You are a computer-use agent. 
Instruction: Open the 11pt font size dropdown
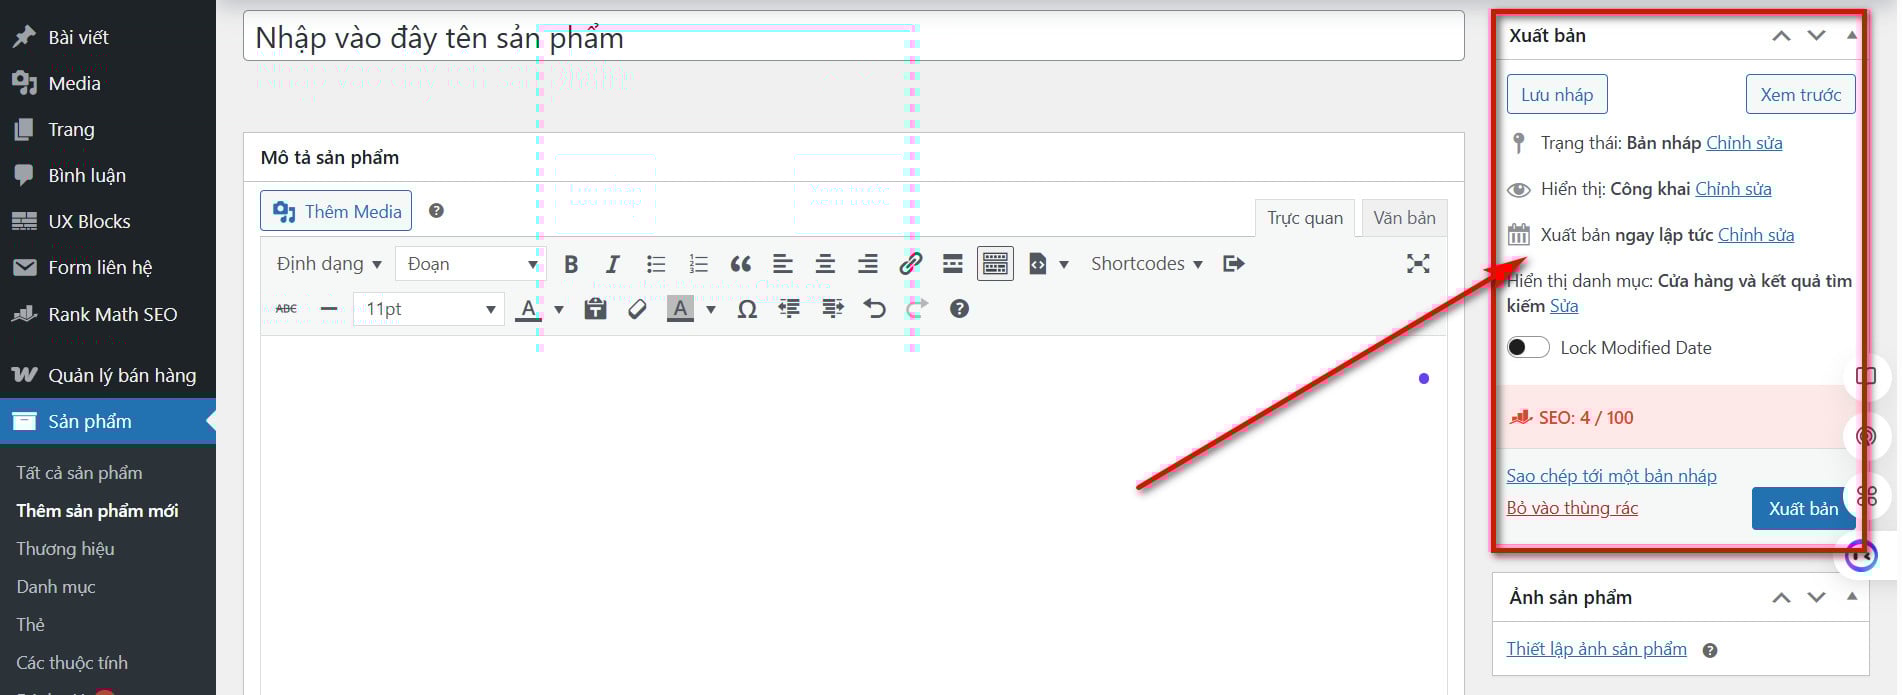pyautogui.click(x=428, y=309)
